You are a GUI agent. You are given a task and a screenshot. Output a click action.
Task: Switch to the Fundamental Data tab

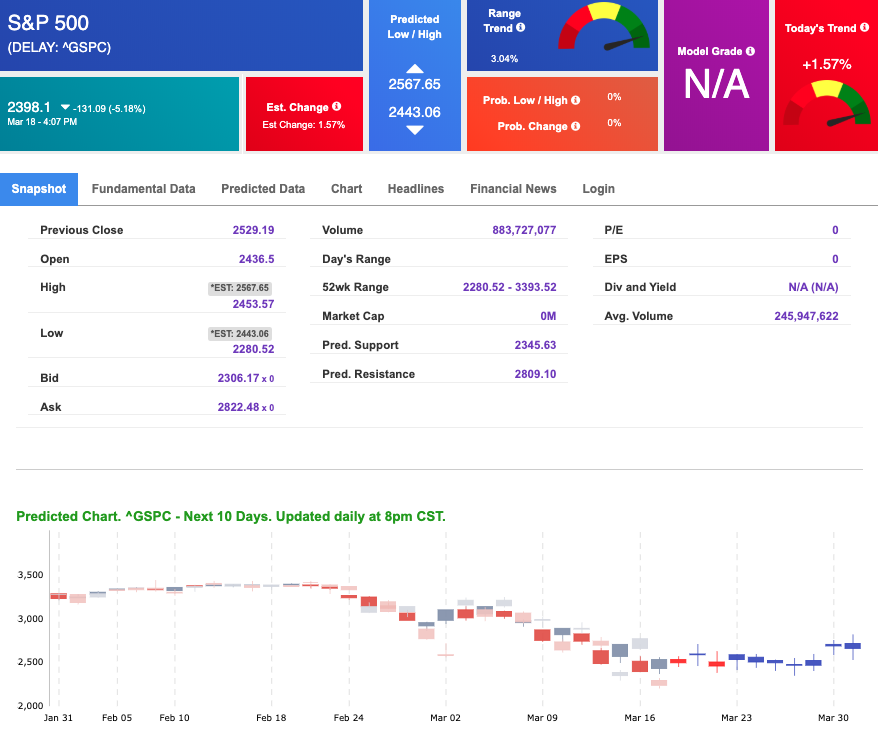143,189
